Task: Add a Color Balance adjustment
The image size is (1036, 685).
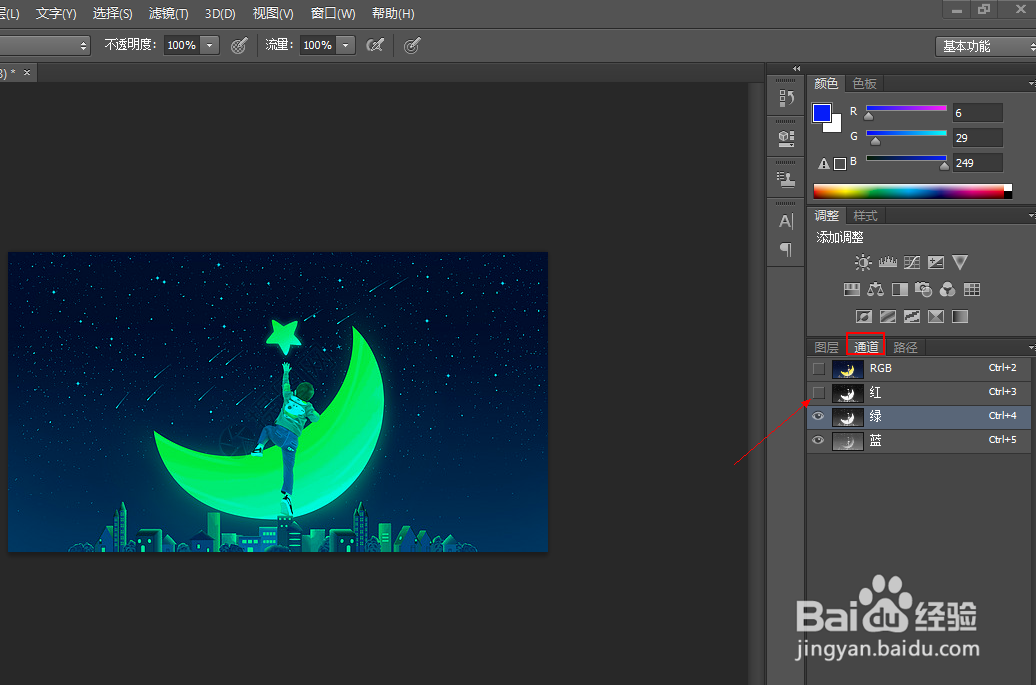Action: tap(875, 289)
